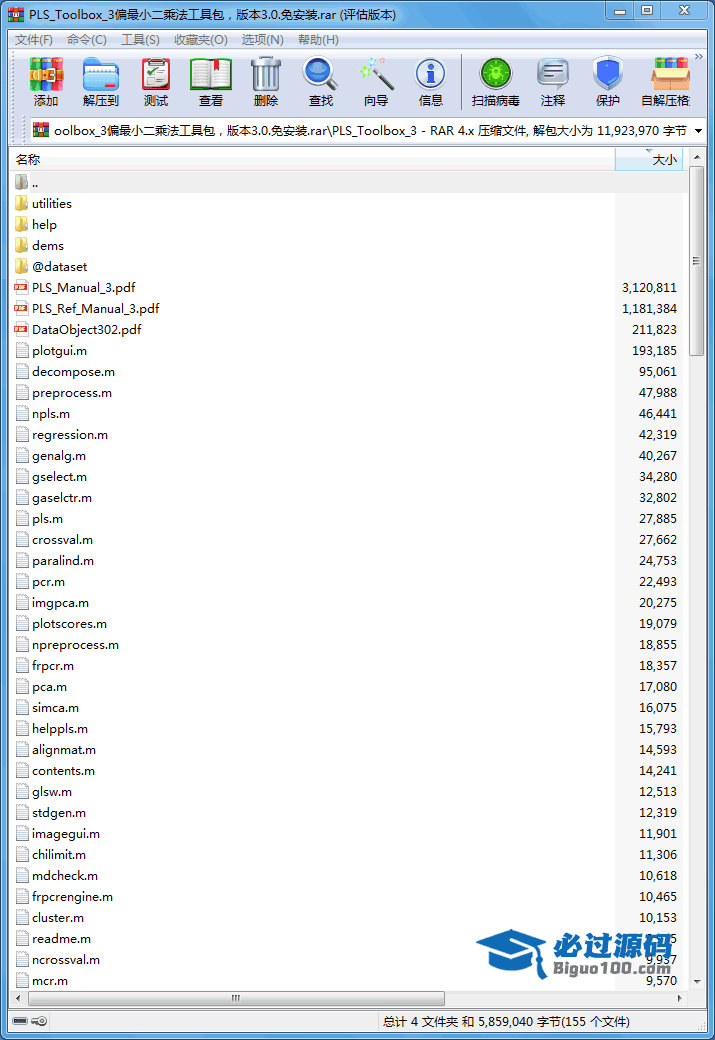Launch the Wizard (向导) wand icon
Image resolution: width=715 pixels, height=1040 pixels.
click(376, 80)
